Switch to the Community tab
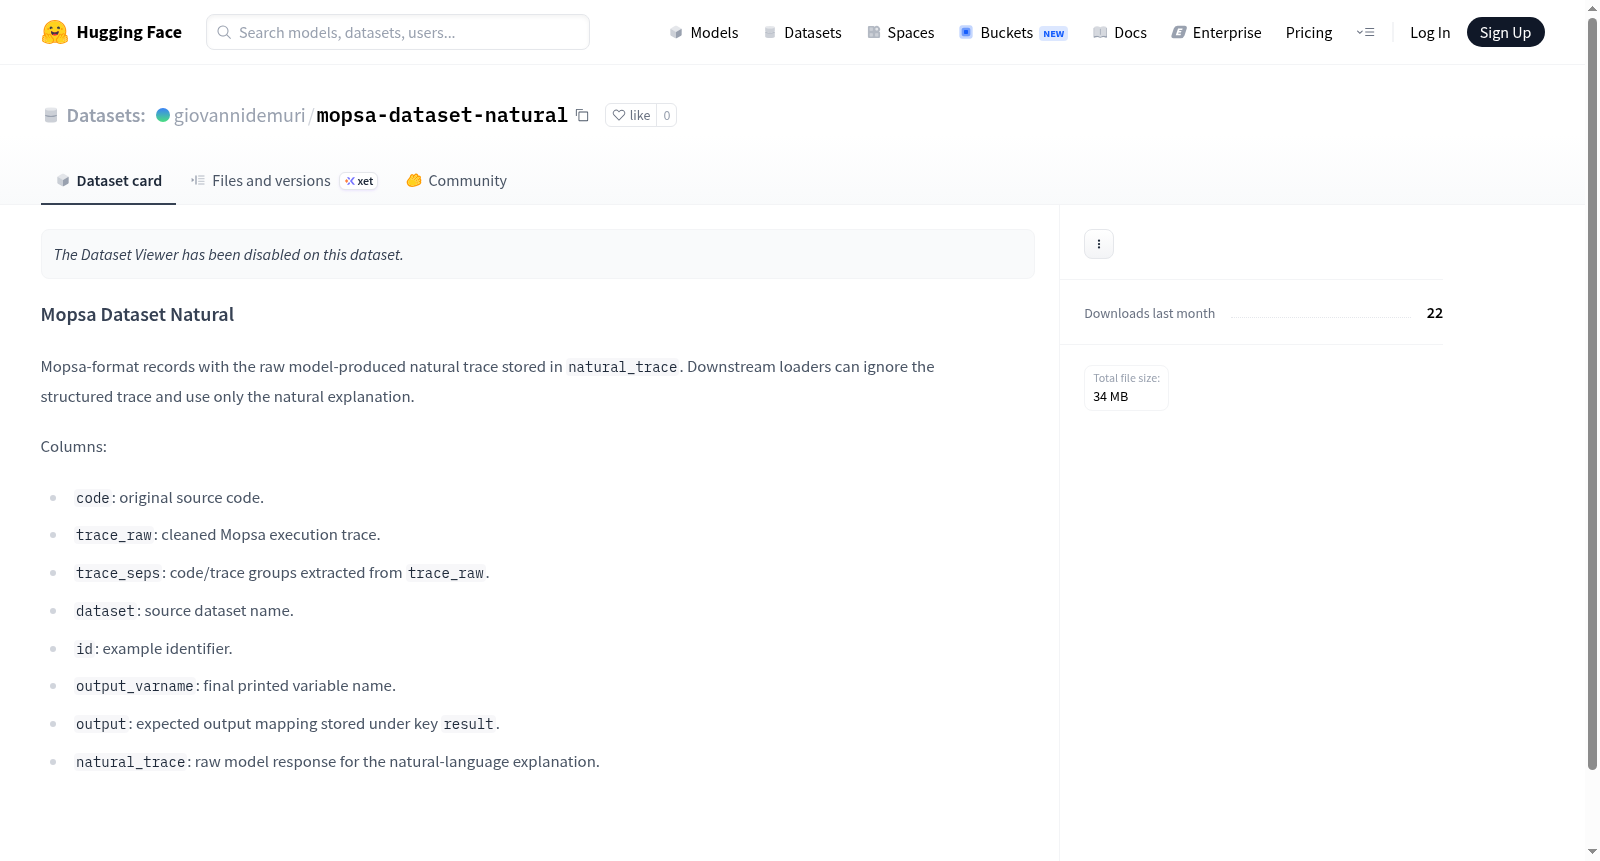This screenshot has width=1600, height=861. pos(456,181)
